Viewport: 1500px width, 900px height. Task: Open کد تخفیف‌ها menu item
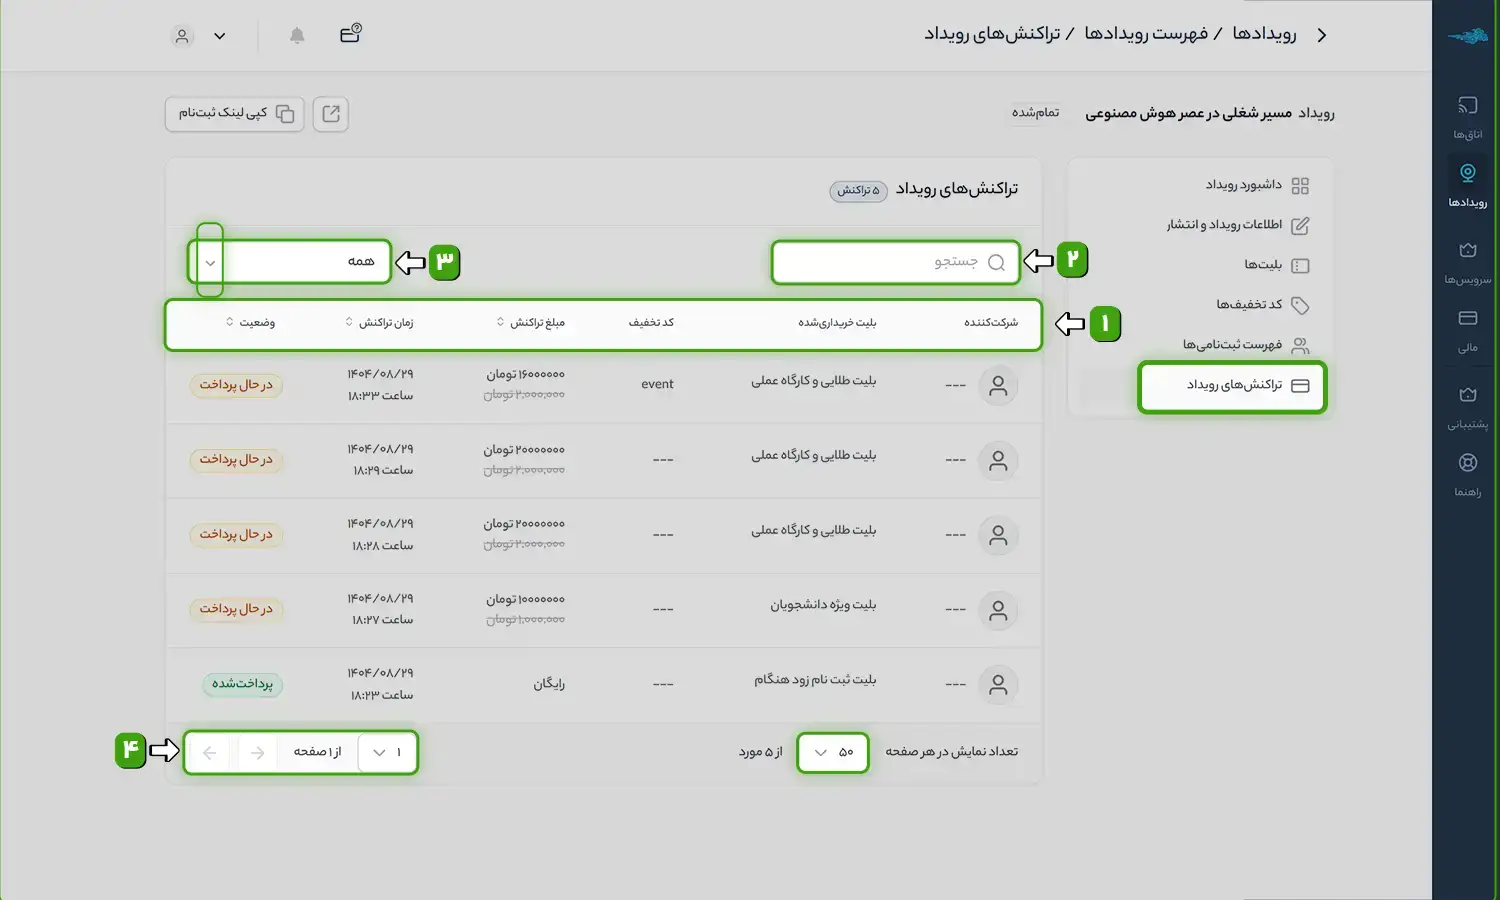1248,305
